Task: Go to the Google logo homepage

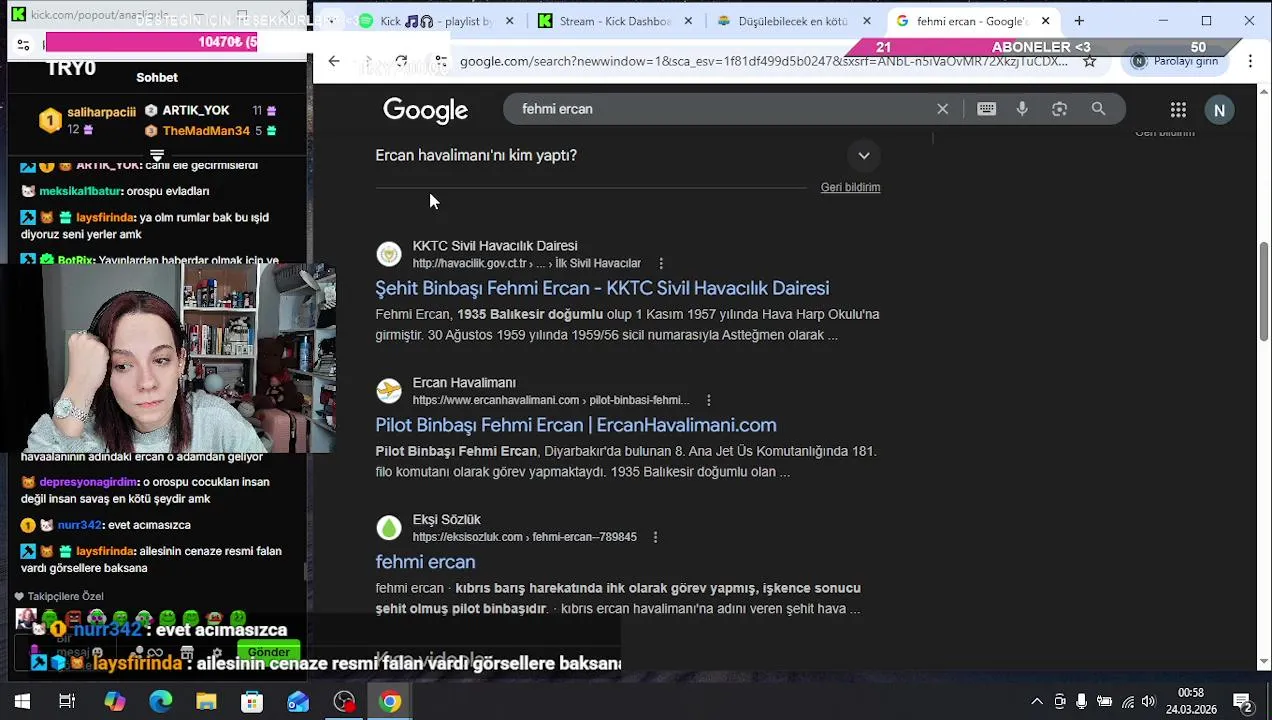Action: click(425, 110)
